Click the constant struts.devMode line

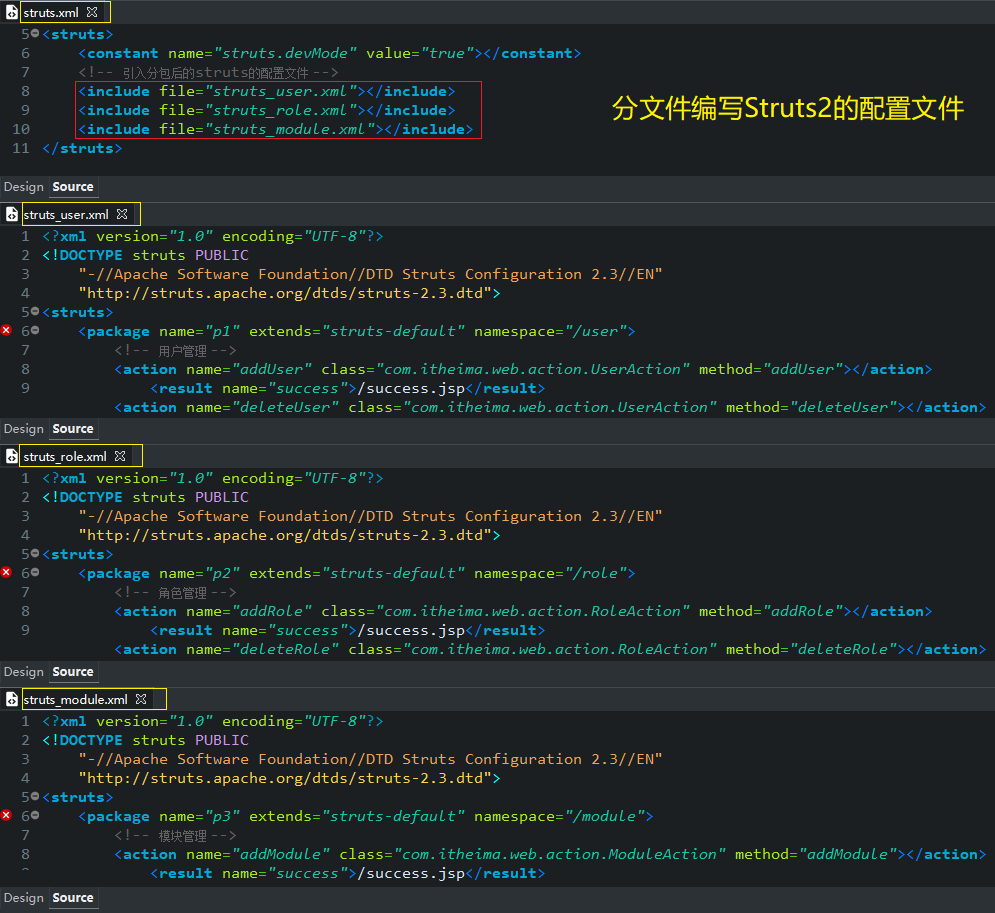[329, 53]
